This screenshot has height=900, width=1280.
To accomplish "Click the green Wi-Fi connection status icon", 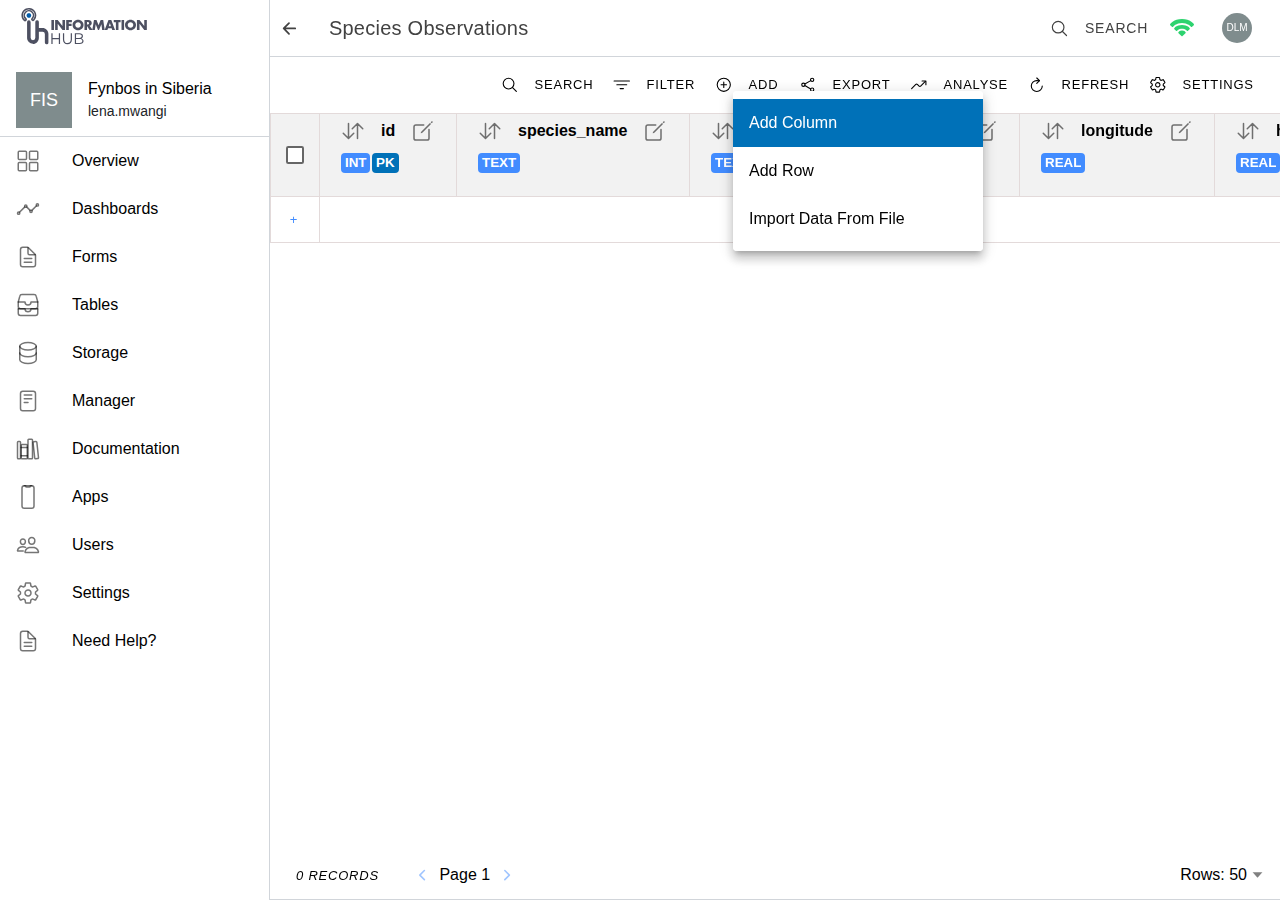I will pyautogui.click(x=1182, y=28).
